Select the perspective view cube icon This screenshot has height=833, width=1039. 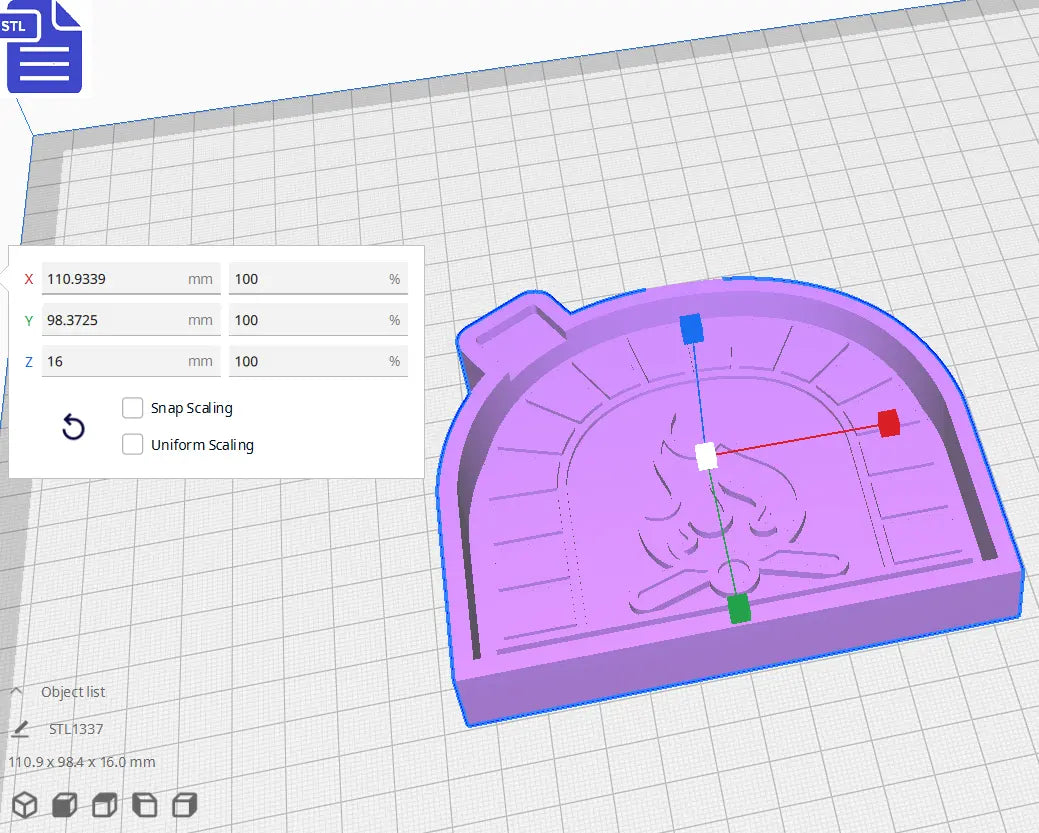pos(25,804)
